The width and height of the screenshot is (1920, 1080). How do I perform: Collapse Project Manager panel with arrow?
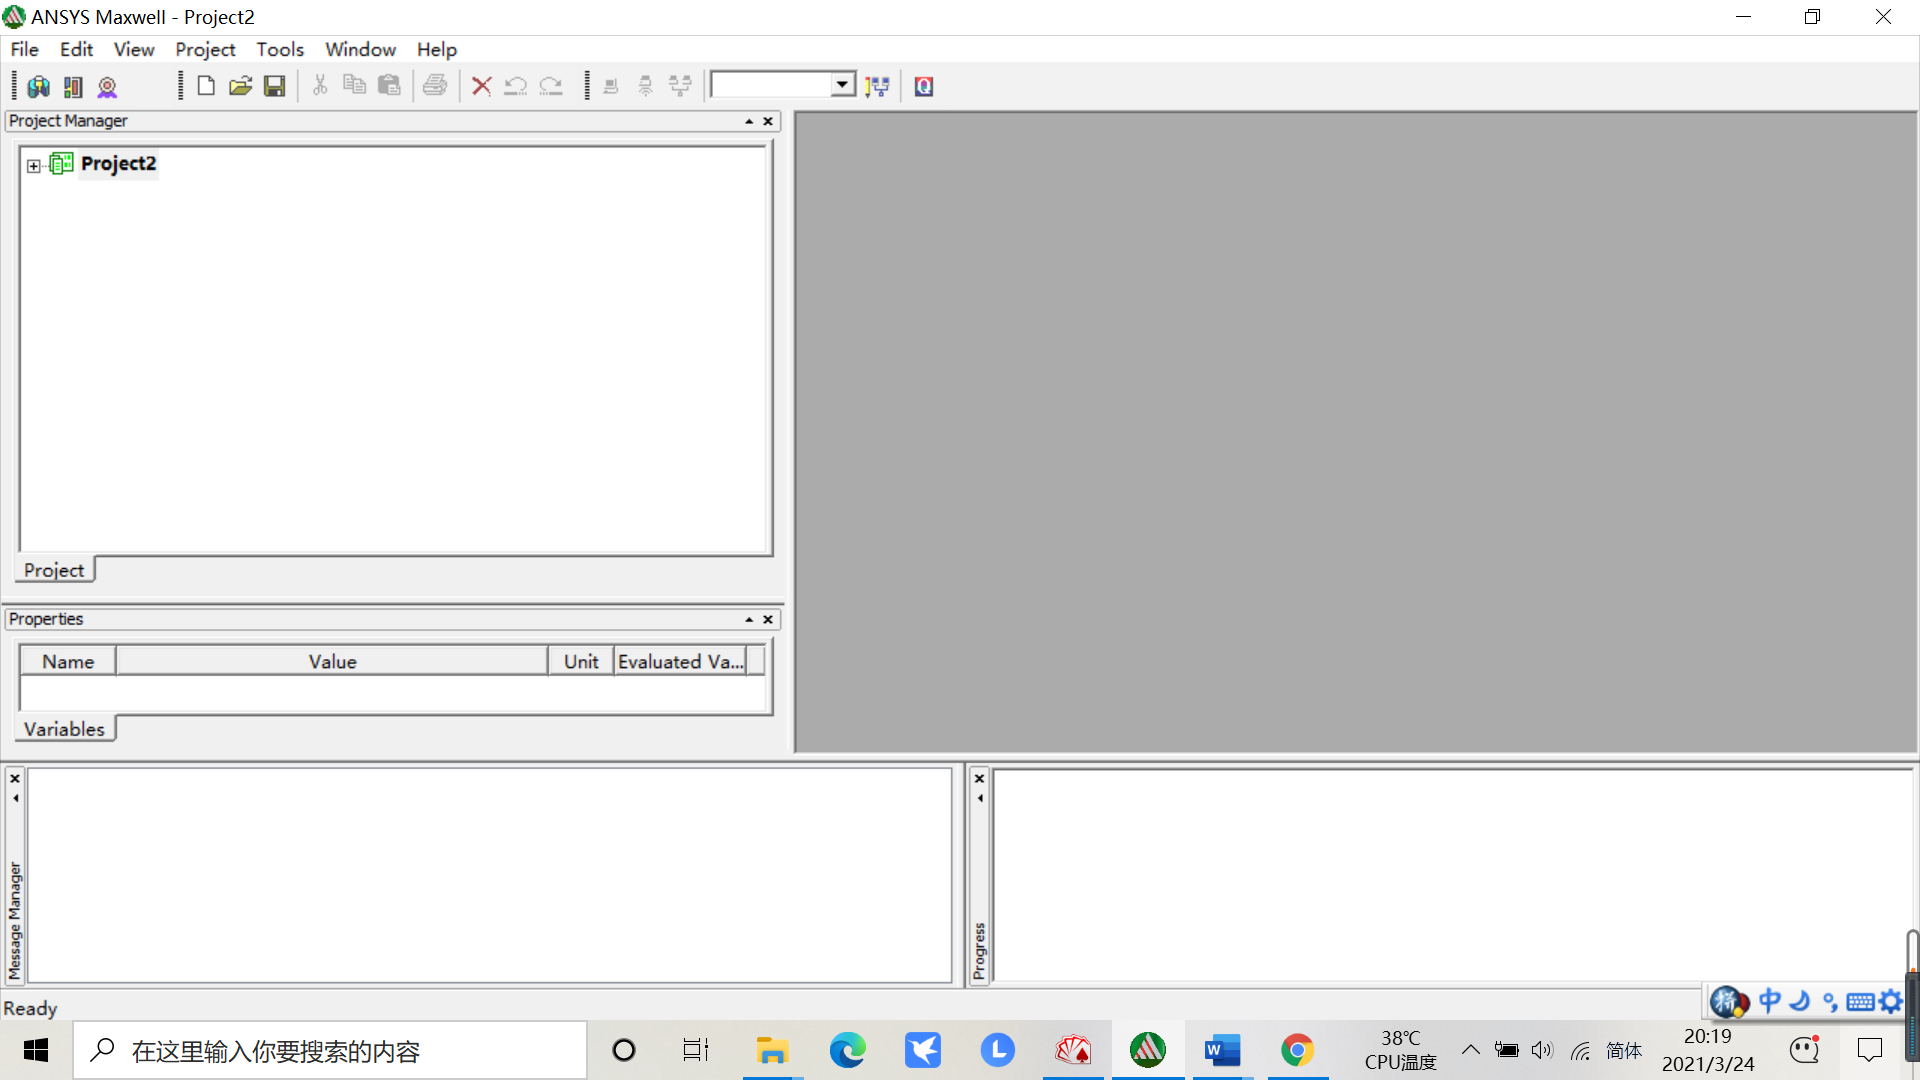tap(749, 121)
